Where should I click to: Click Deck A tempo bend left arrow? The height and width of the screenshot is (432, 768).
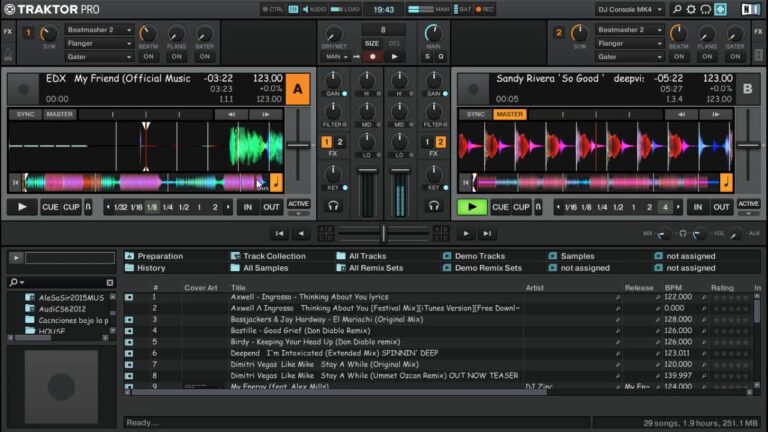point(231,114)
